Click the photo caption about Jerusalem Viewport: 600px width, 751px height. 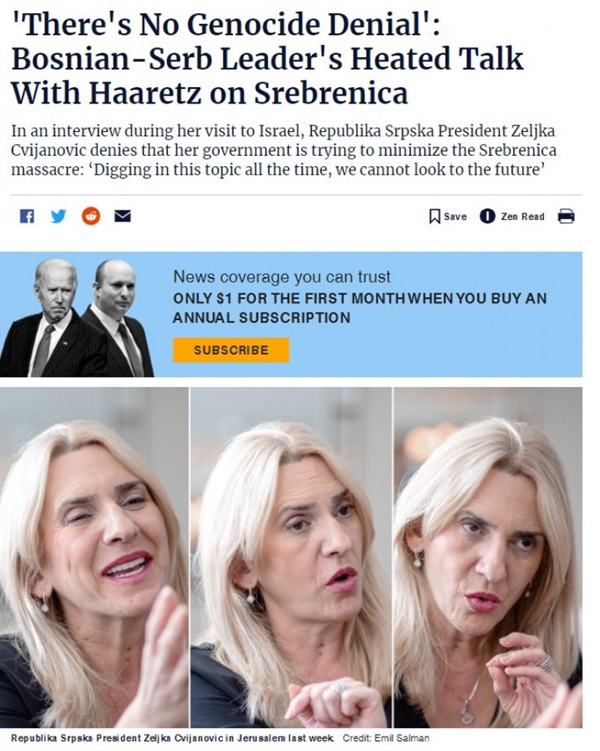click(172, 738)
